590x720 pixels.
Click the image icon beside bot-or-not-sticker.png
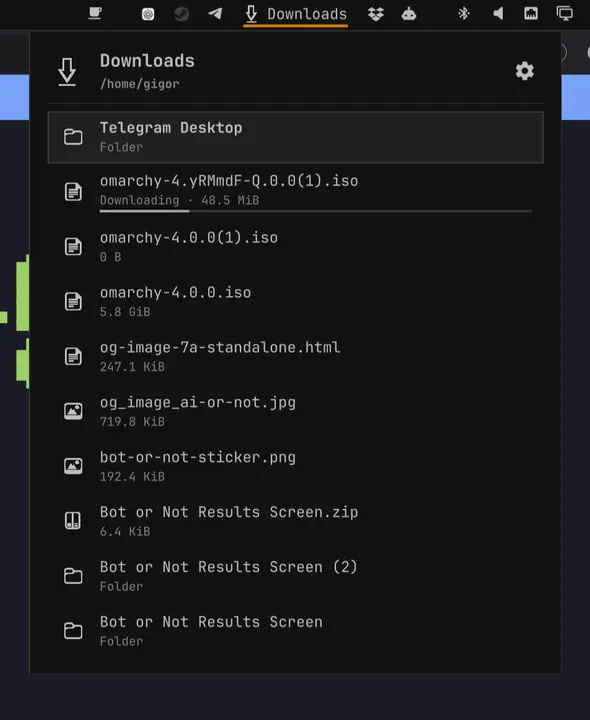pyautogui.click(x=73, y=466)
